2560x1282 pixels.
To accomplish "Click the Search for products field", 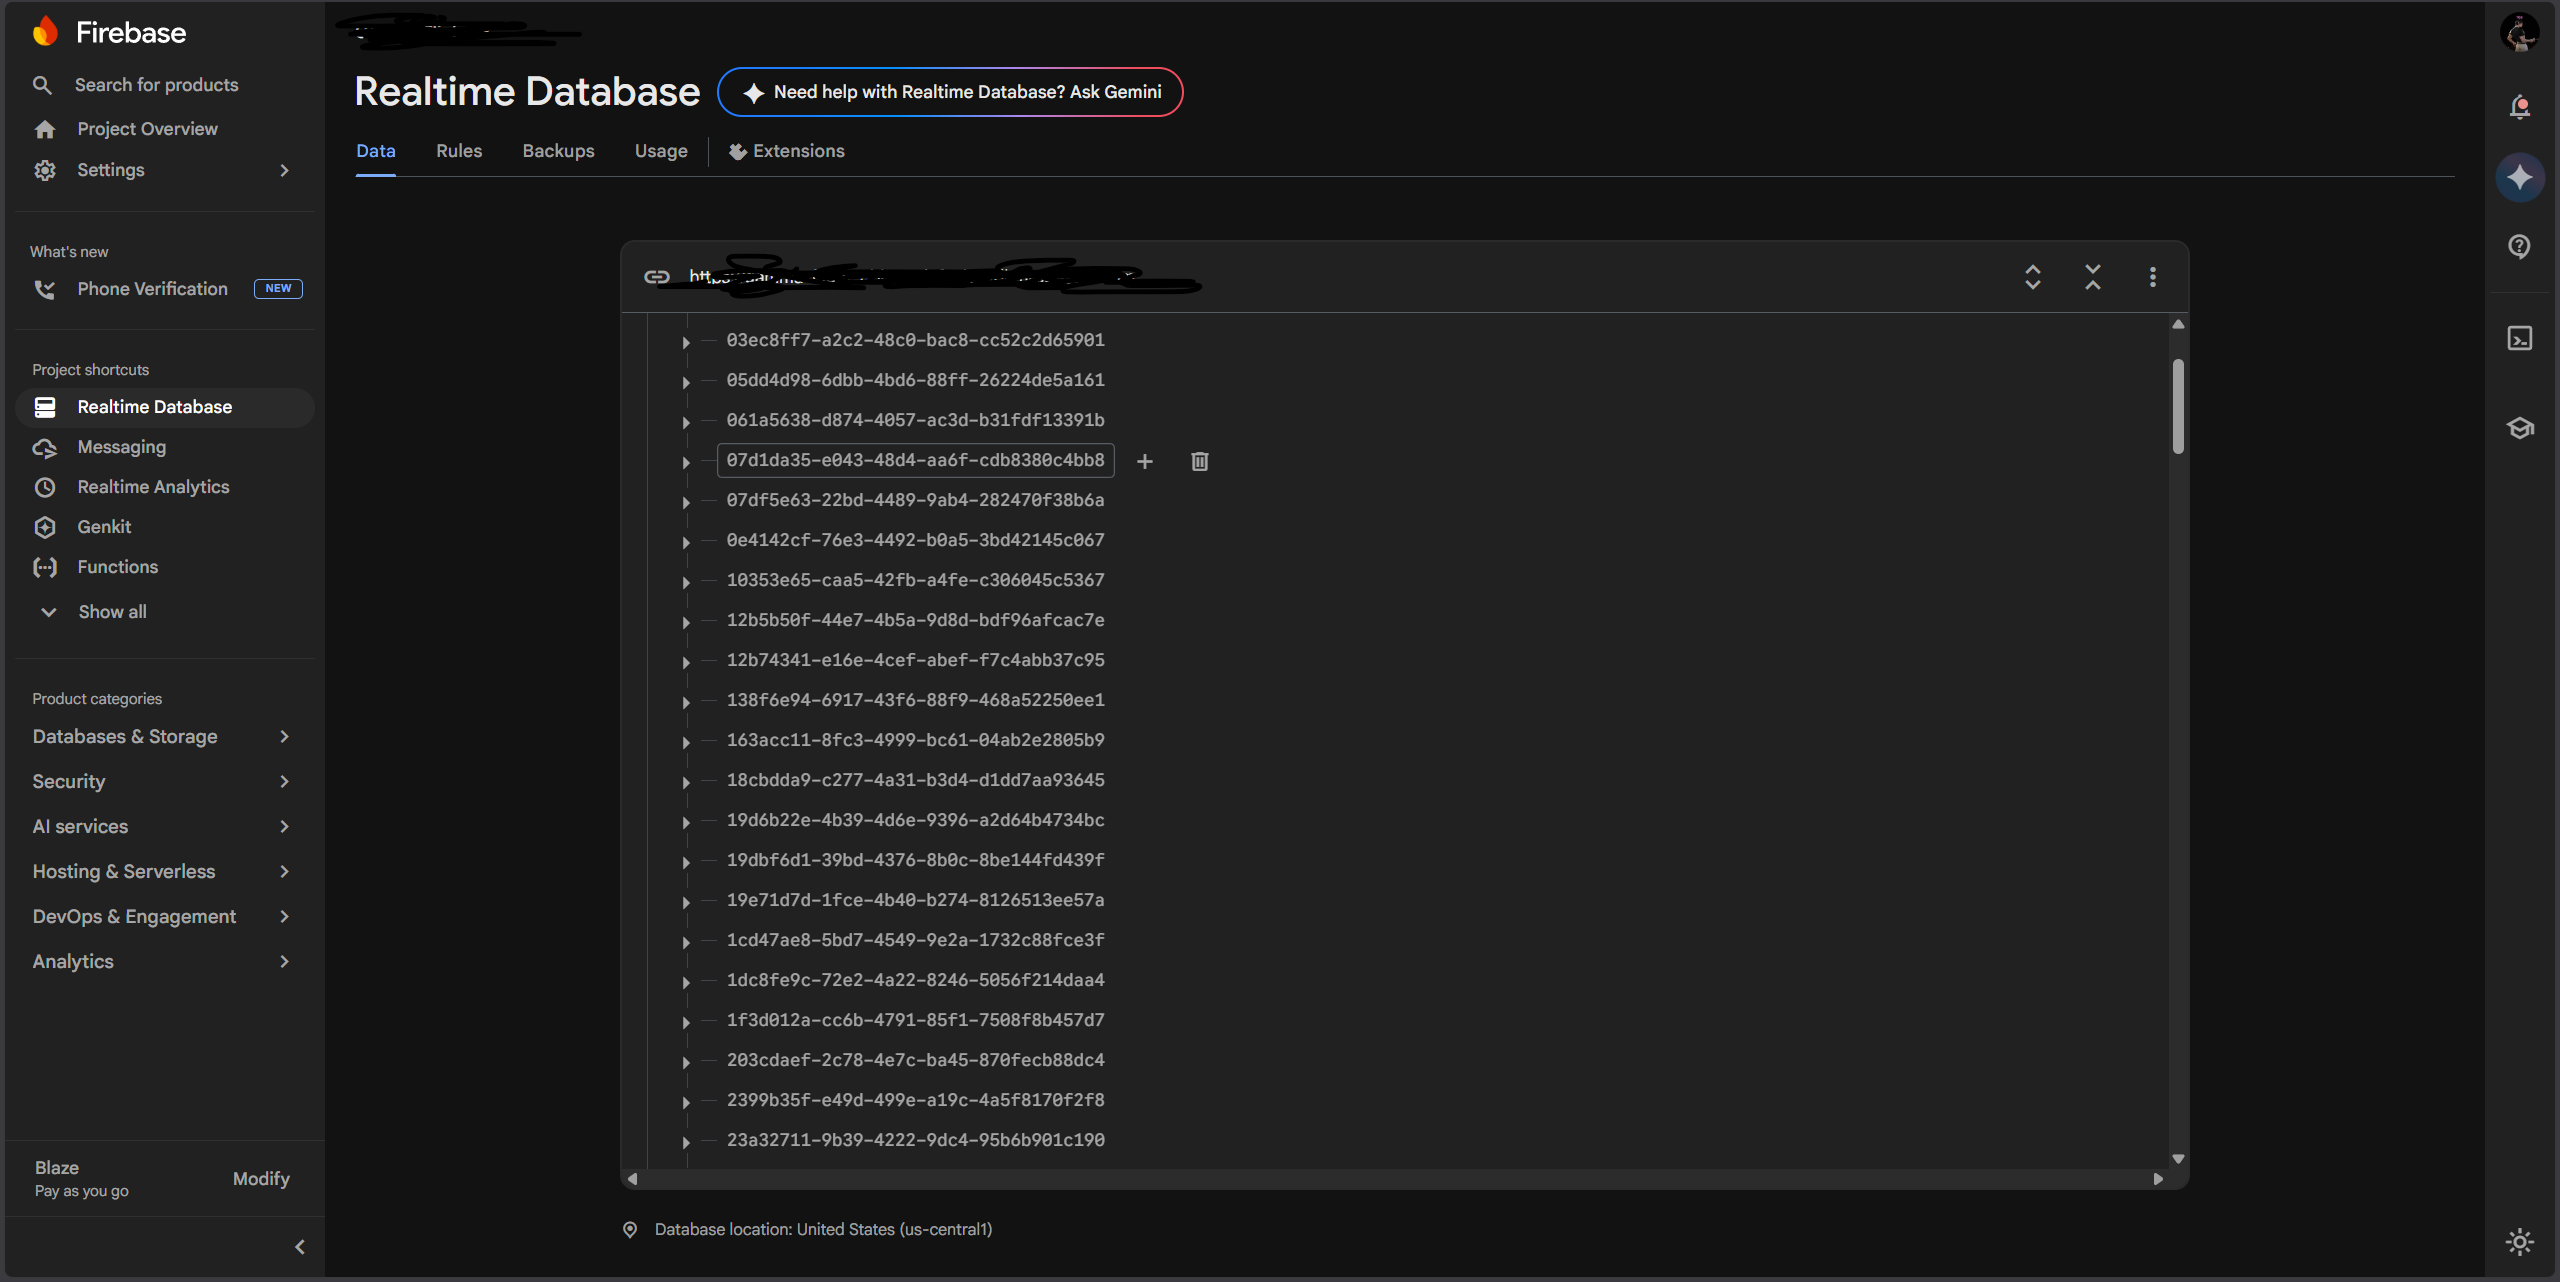I will point(156,85).
